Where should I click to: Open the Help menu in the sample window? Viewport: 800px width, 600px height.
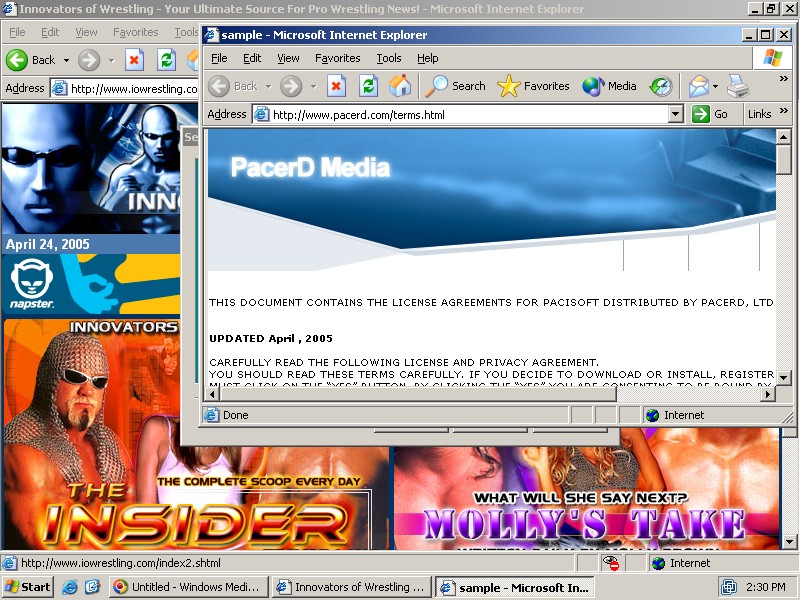point(428,58)
